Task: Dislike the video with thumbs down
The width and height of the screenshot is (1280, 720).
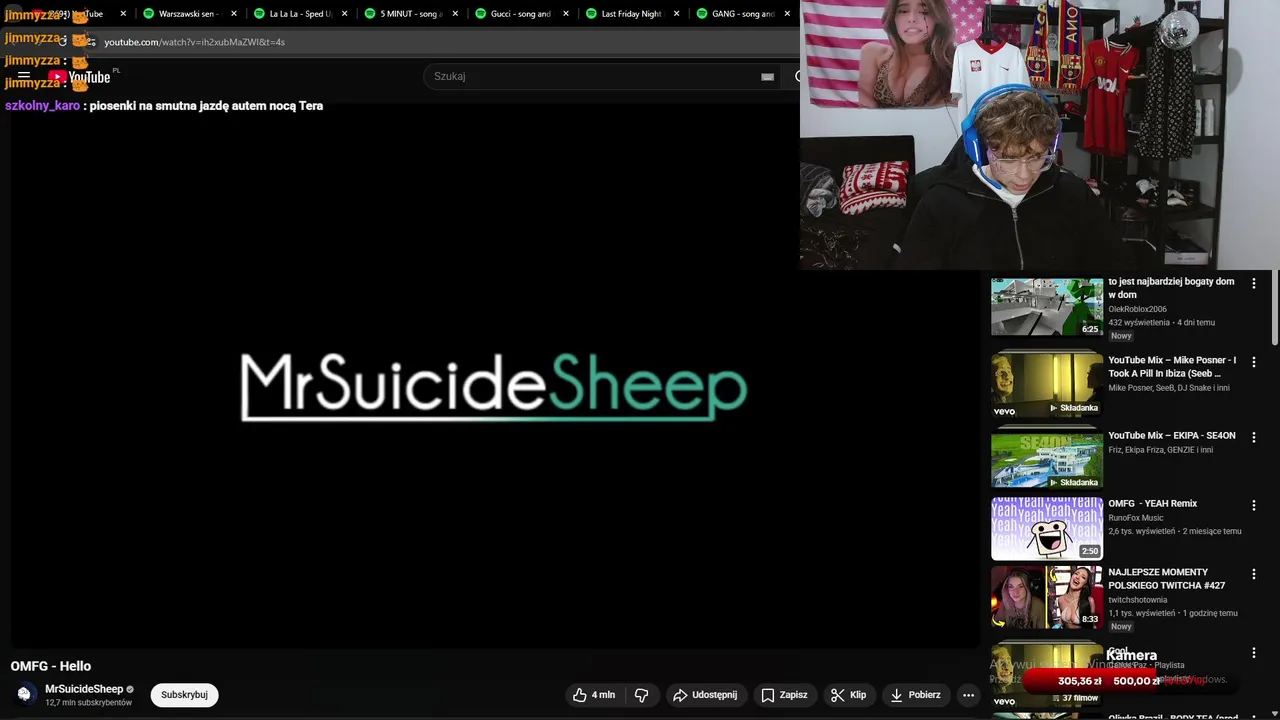Action: click(642, 695)
